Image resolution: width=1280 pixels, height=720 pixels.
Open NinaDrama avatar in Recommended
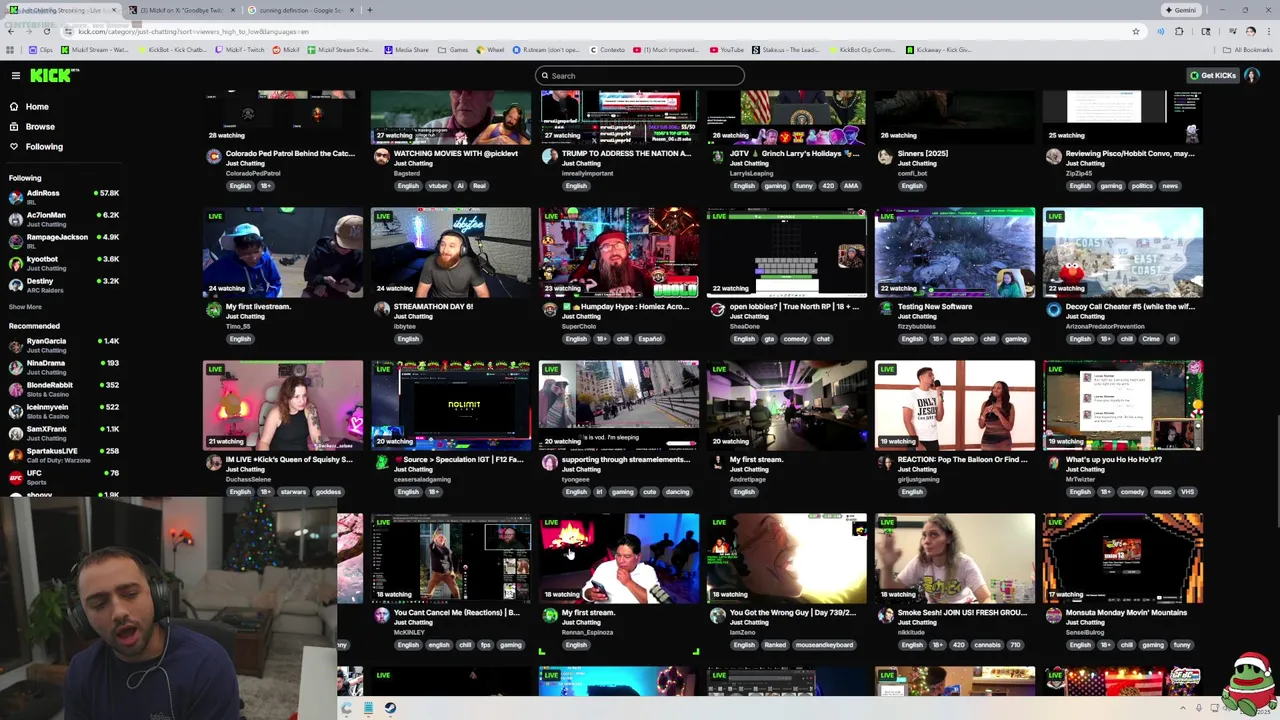coord(15,366)
